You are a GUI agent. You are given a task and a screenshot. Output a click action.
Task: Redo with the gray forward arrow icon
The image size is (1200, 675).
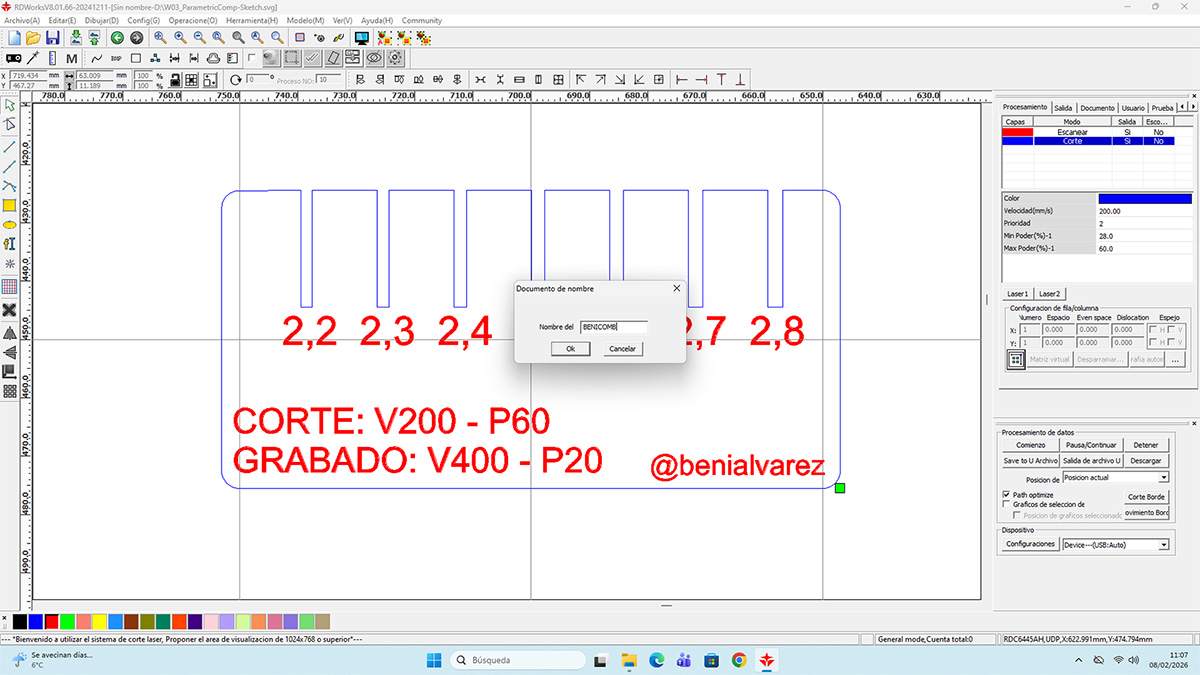136,37
